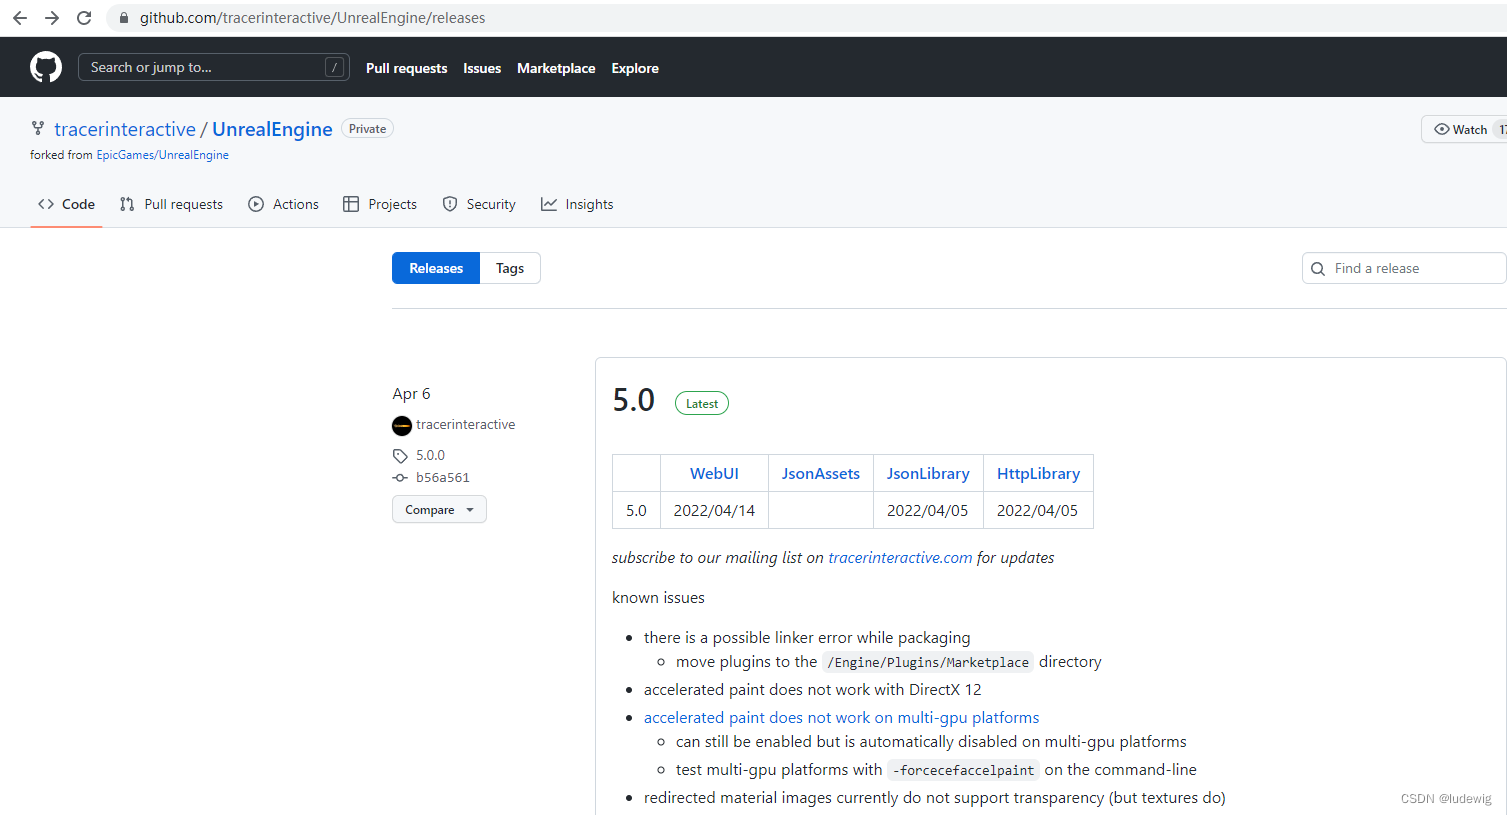Image resolution: width=1507 pixels, height=815 pixels.
Task: Click the tracerinteractive avatar image
Action: 402,426
